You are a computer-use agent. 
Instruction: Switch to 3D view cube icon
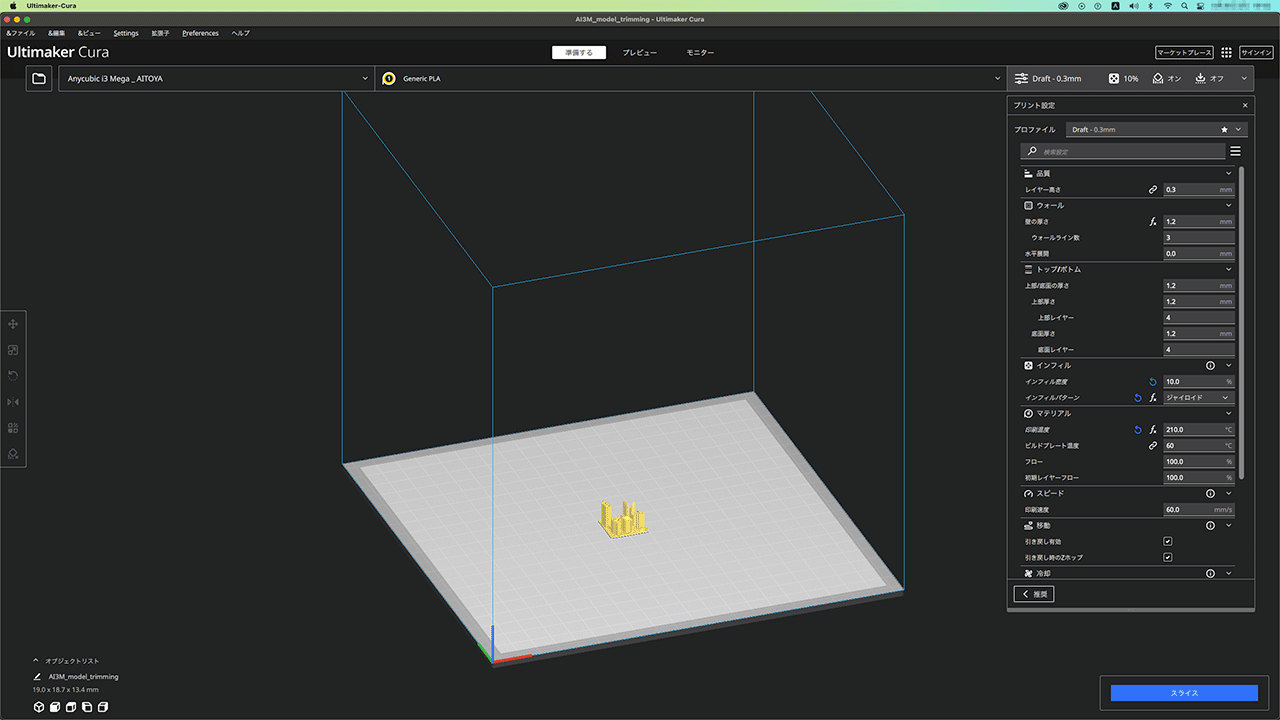(39, 707)
